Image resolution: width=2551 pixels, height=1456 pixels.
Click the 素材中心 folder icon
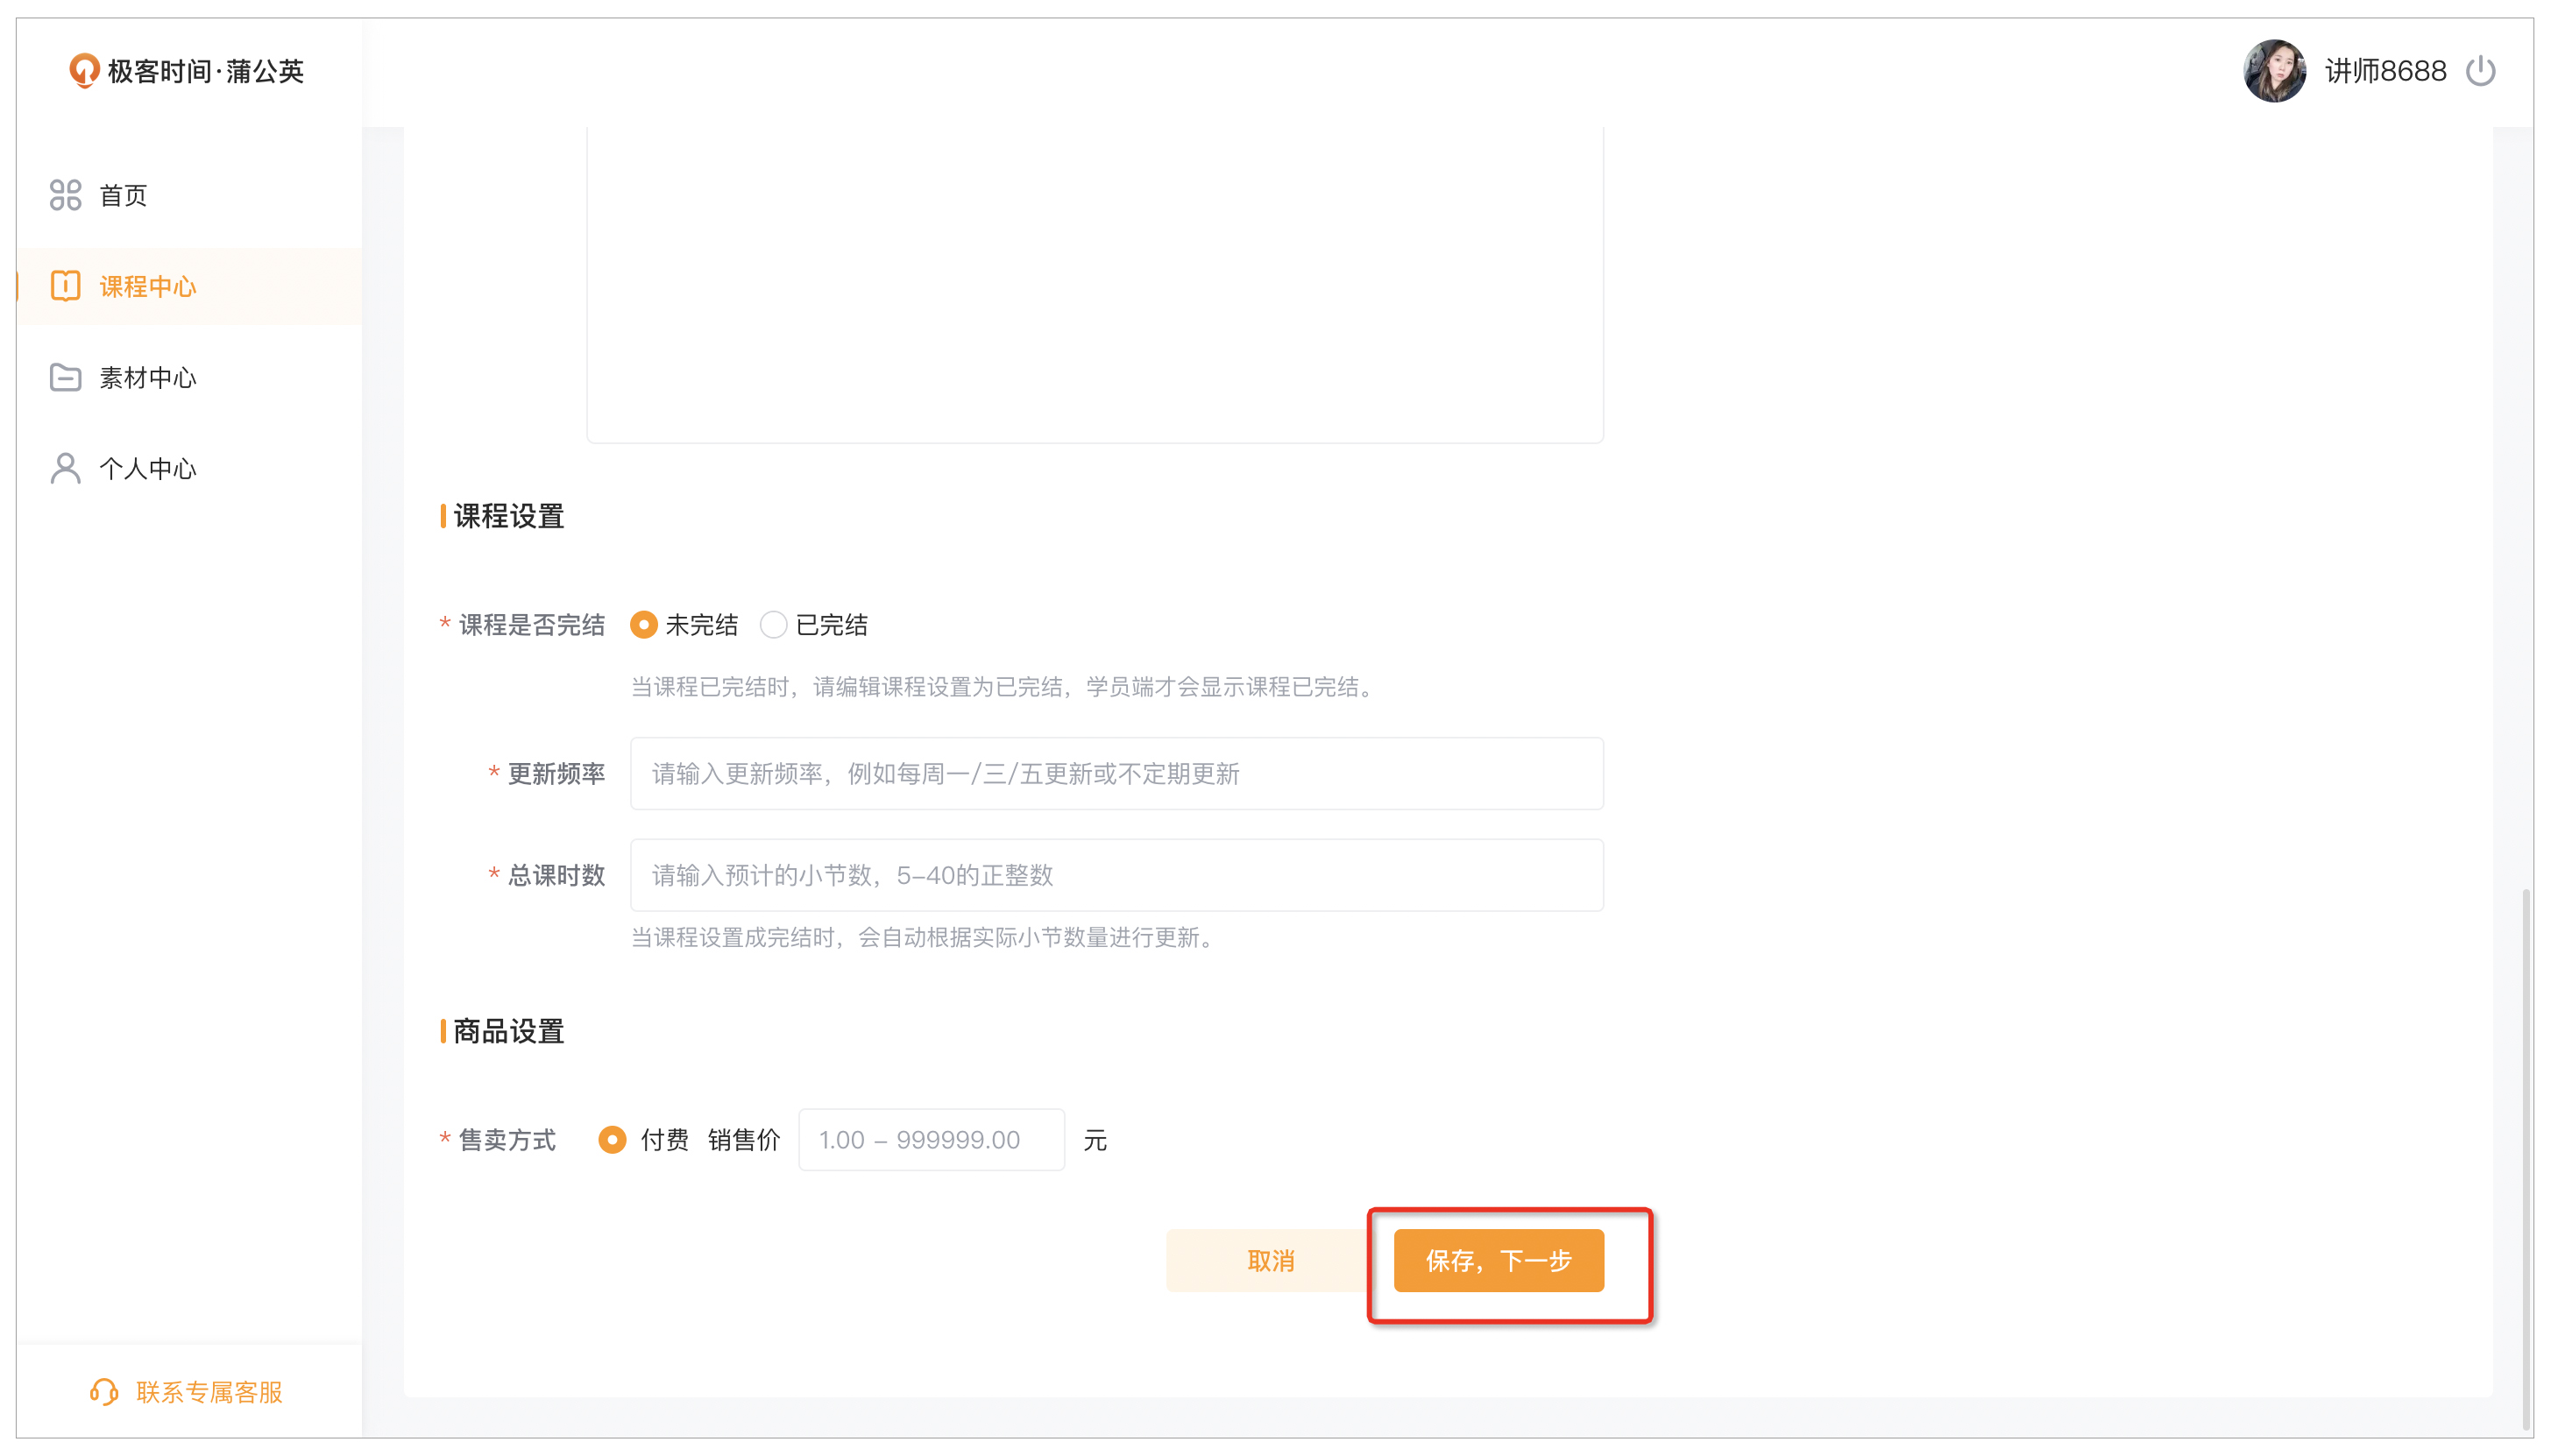click(65, 377)
